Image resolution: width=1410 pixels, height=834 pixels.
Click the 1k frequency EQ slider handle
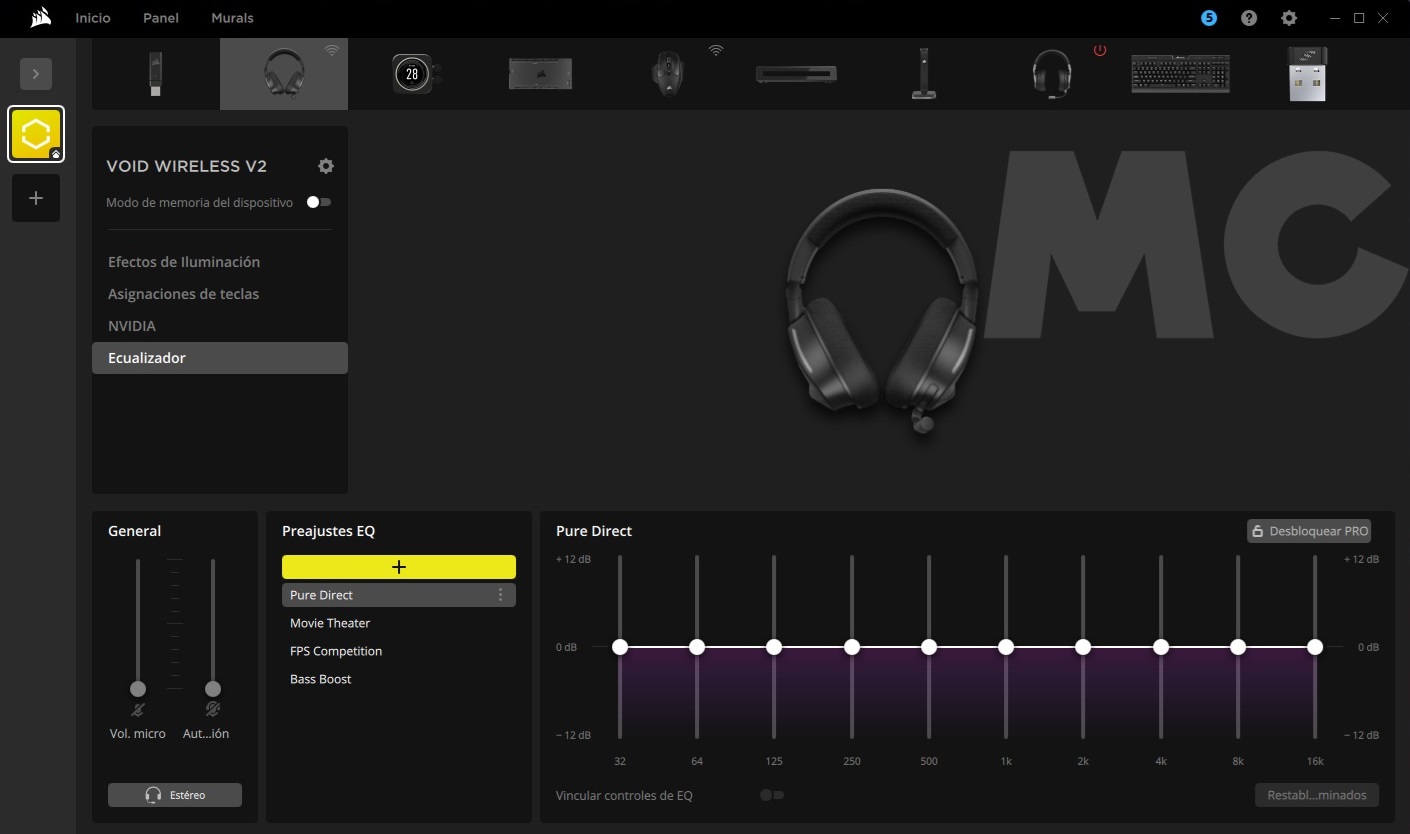[1006, 647]
